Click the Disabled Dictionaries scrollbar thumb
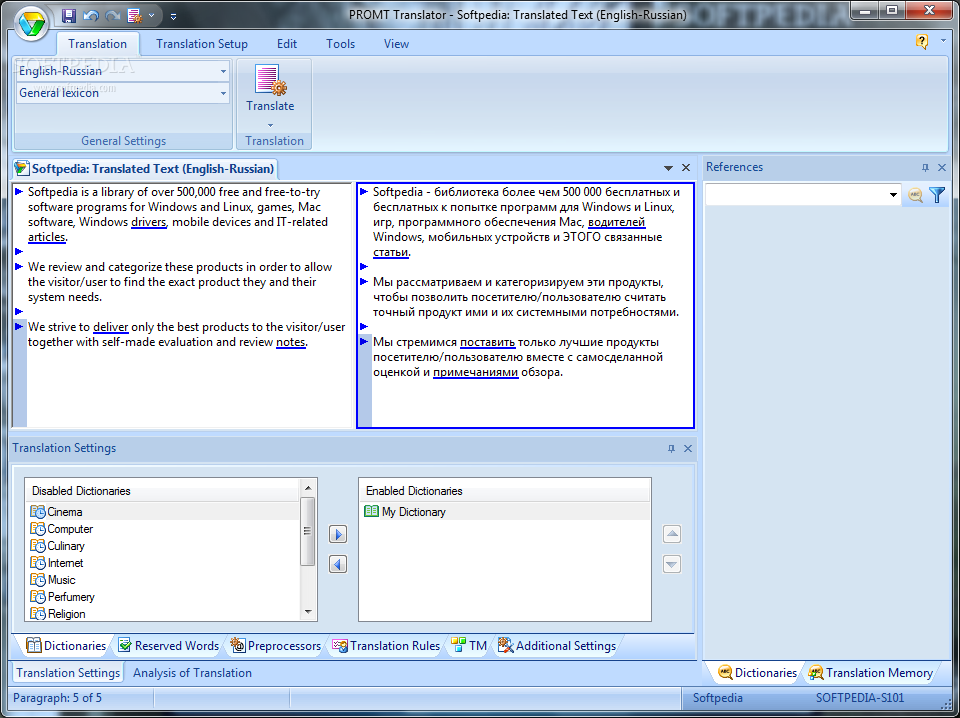 [x=308, y=531]
